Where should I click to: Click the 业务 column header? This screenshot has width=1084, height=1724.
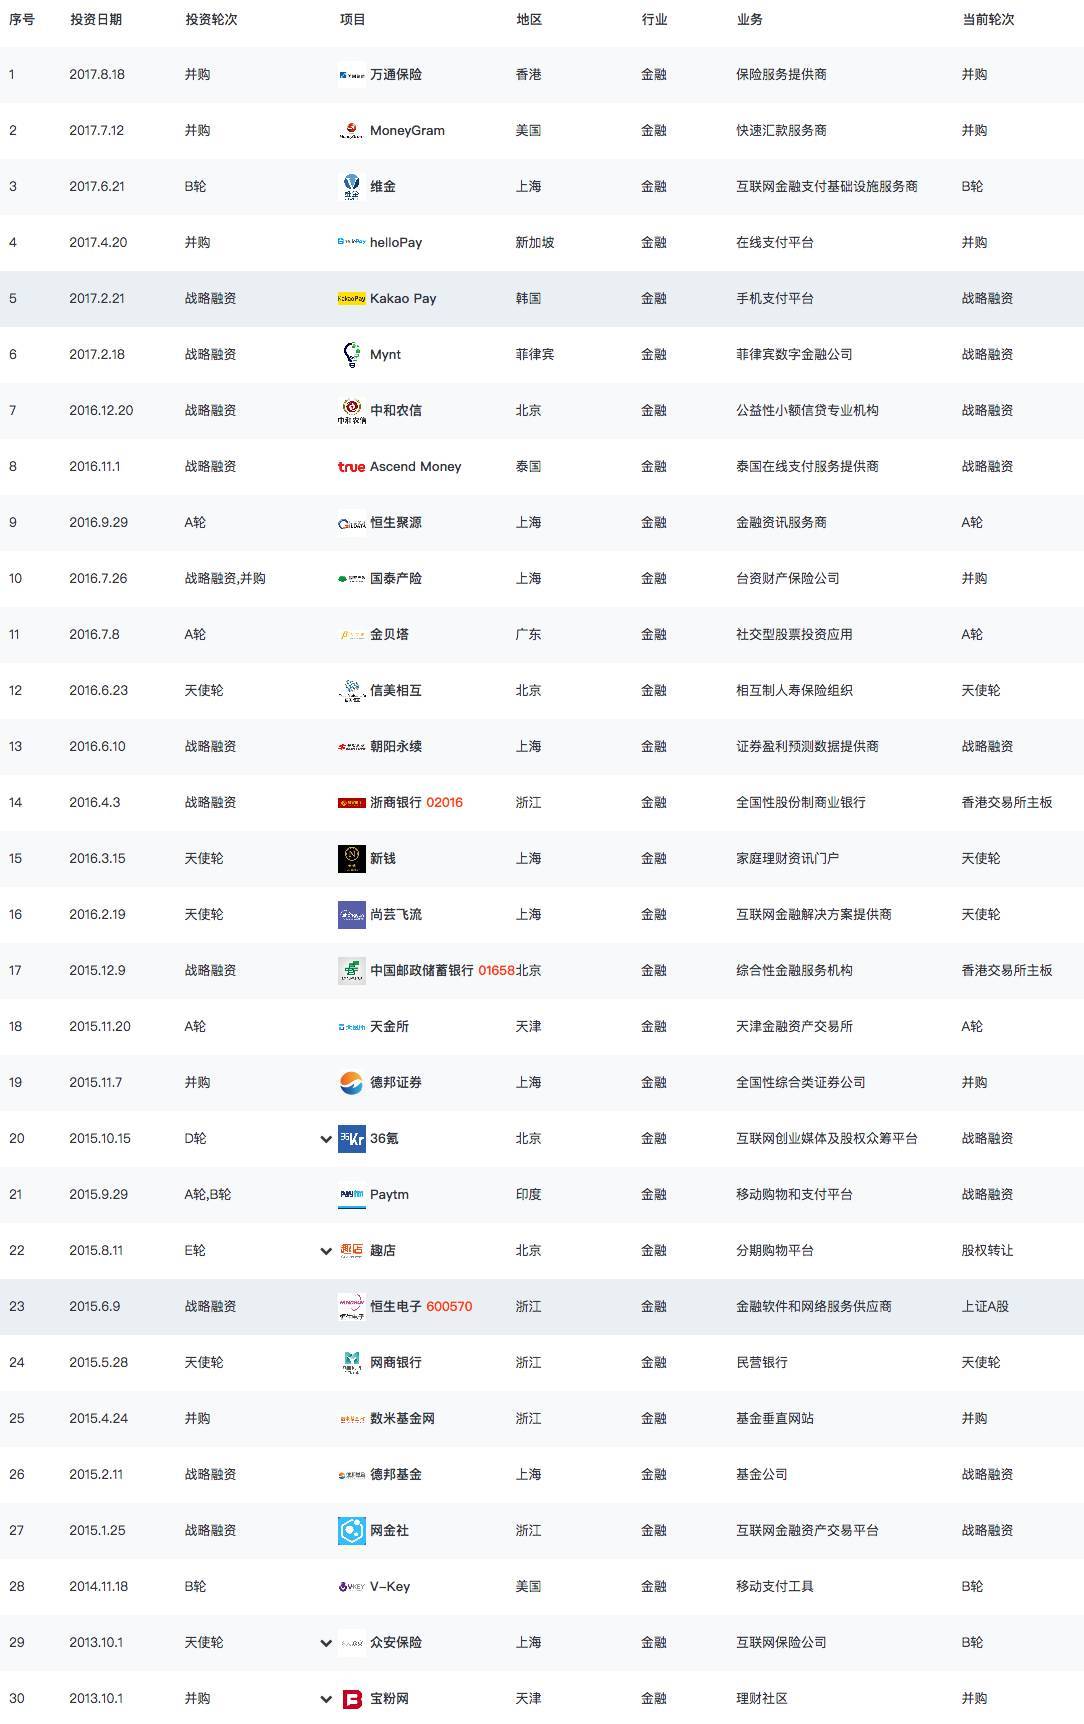749,19
